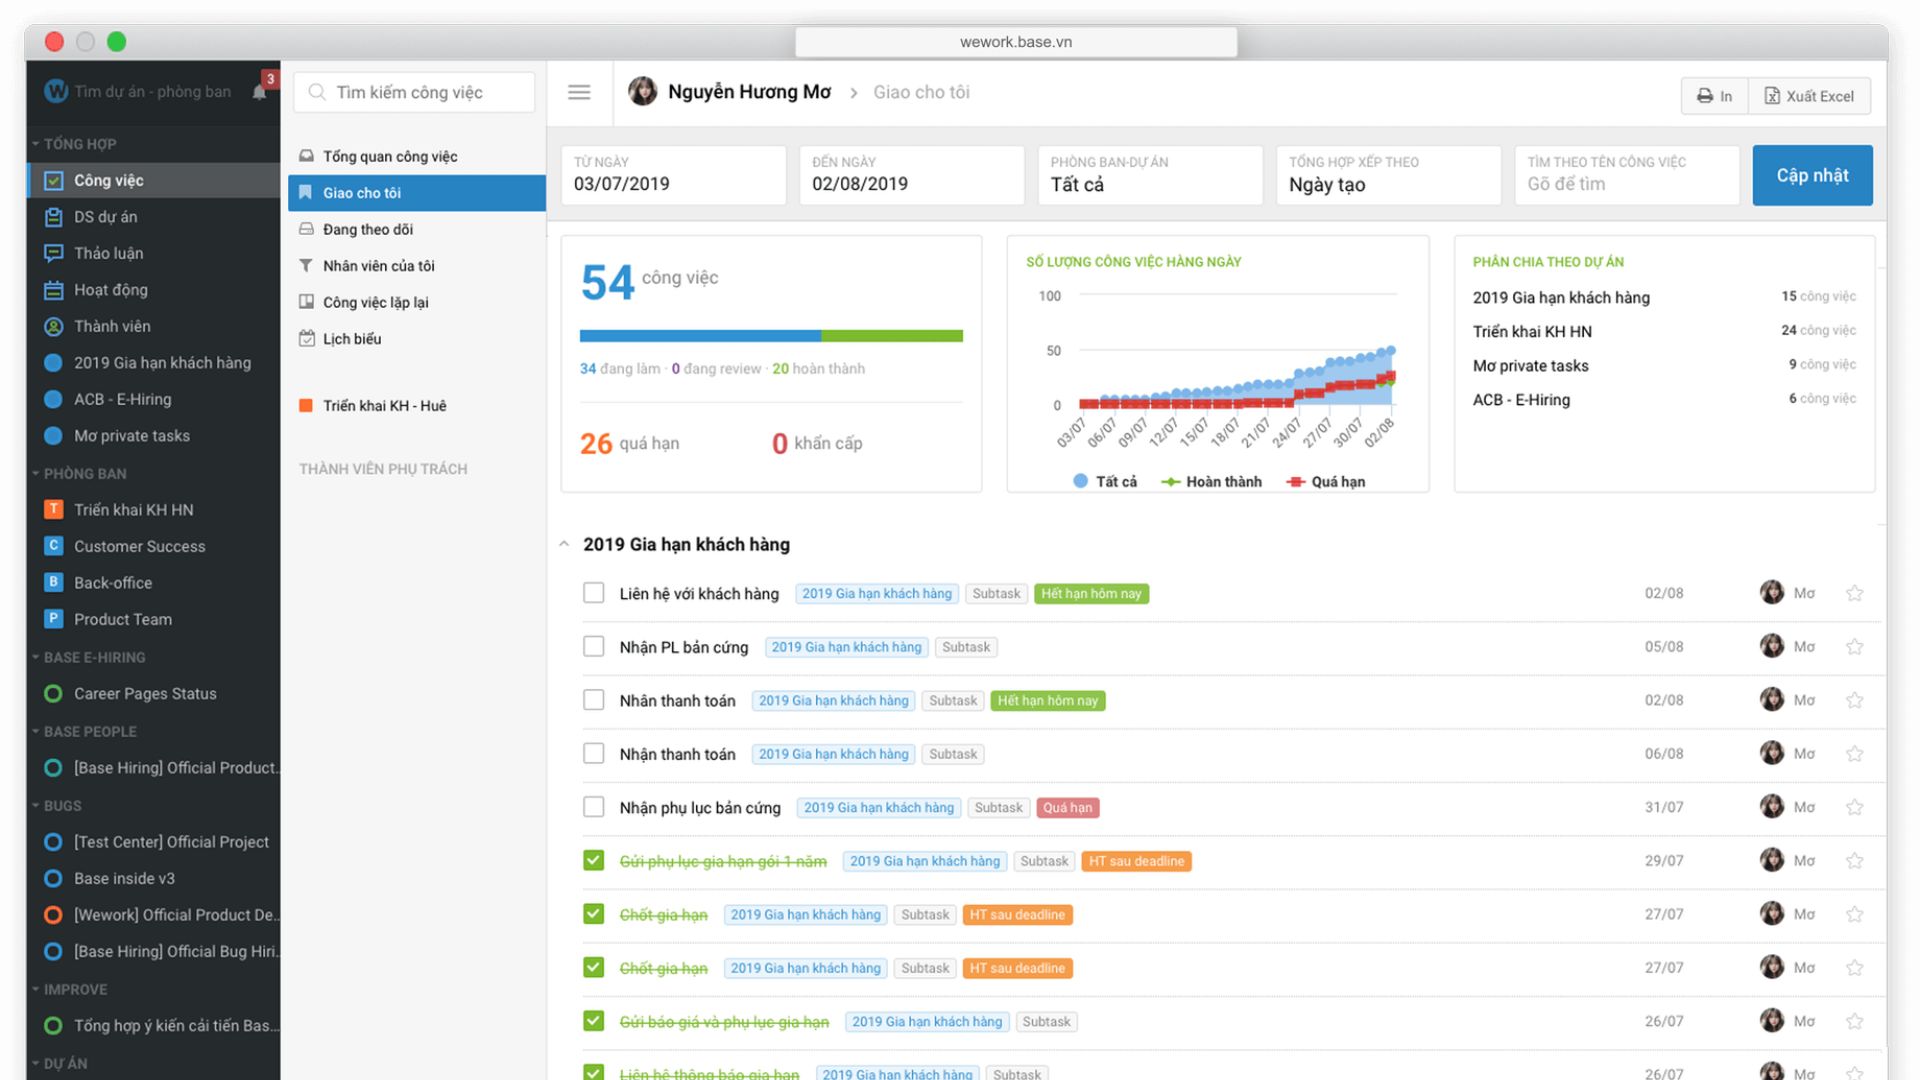Focus the Tìm kiếm công việc search field

pyautogui.click(x=414, y=92)
